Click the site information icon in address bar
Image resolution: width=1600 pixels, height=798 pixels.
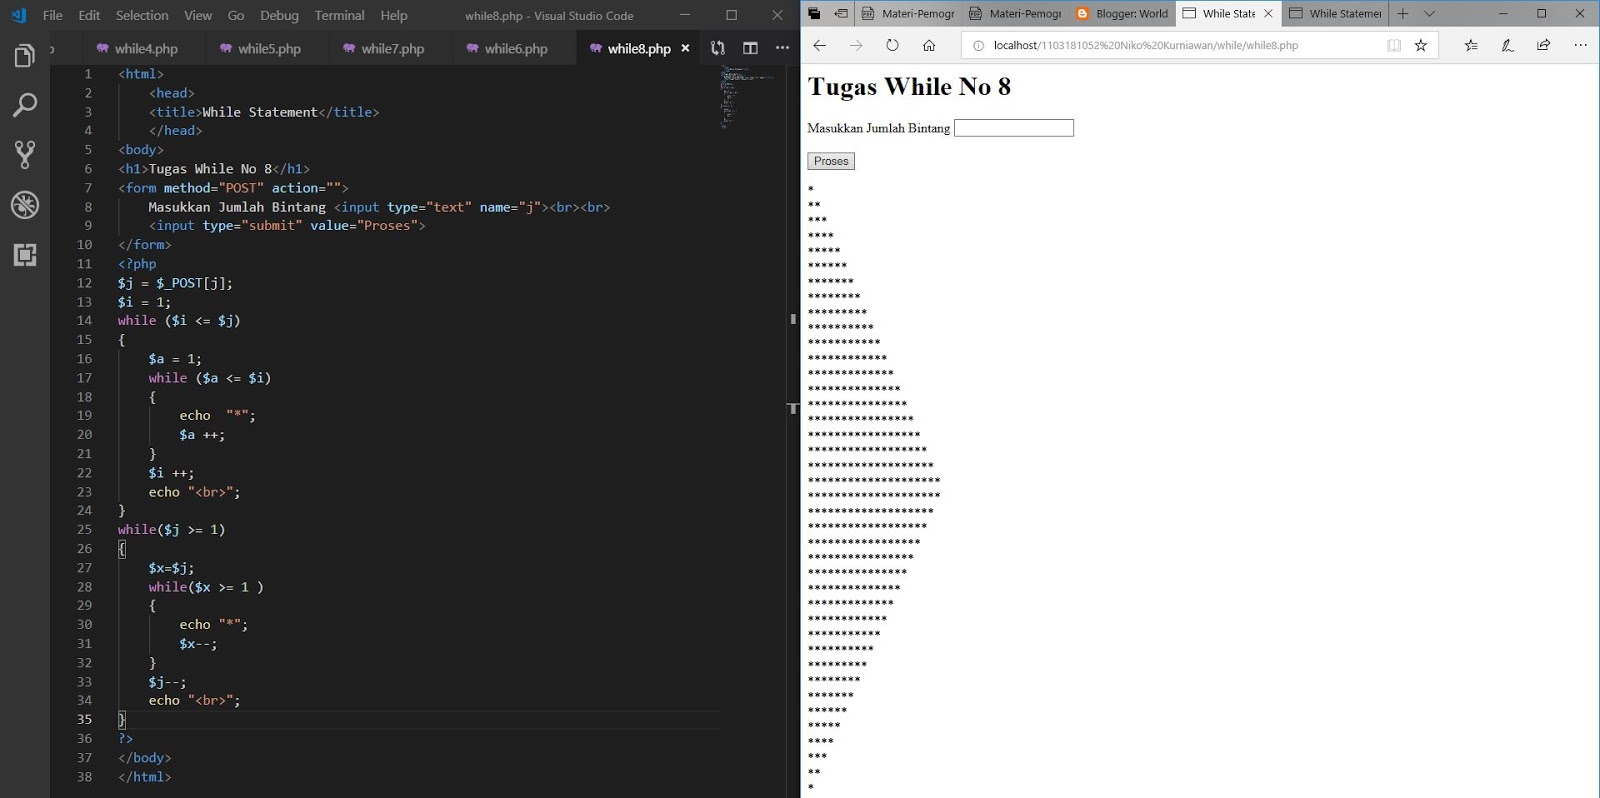tap(978, 45)
